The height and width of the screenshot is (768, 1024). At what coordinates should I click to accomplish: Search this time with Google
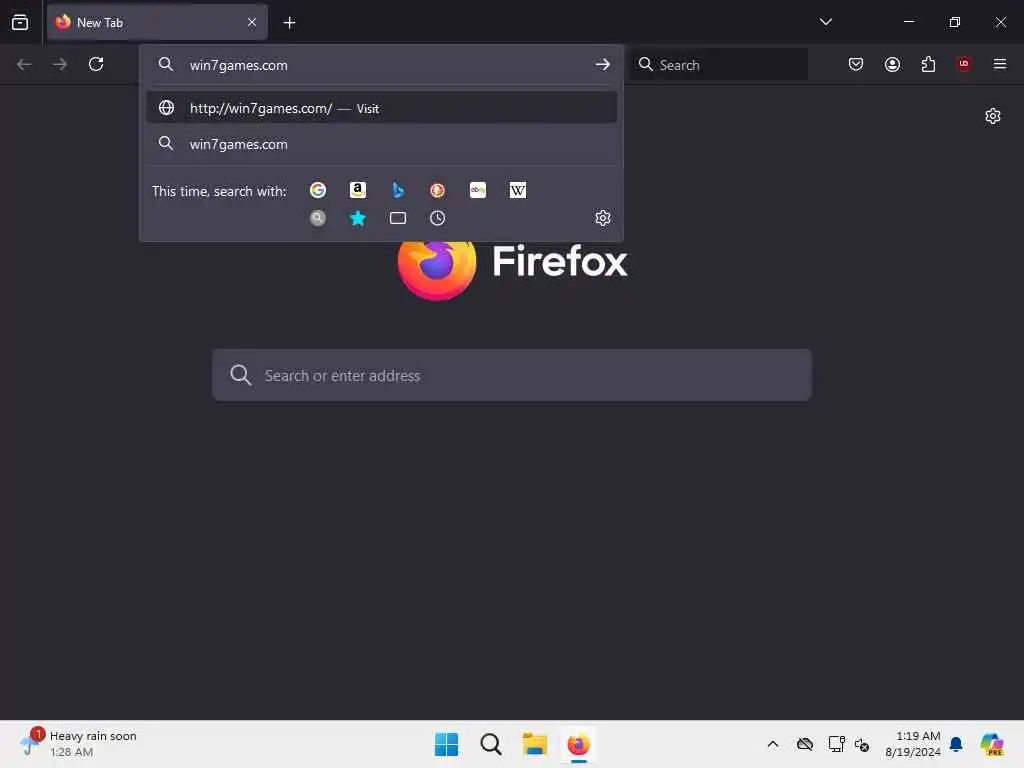pyautogui.click(x=318, y=190)
